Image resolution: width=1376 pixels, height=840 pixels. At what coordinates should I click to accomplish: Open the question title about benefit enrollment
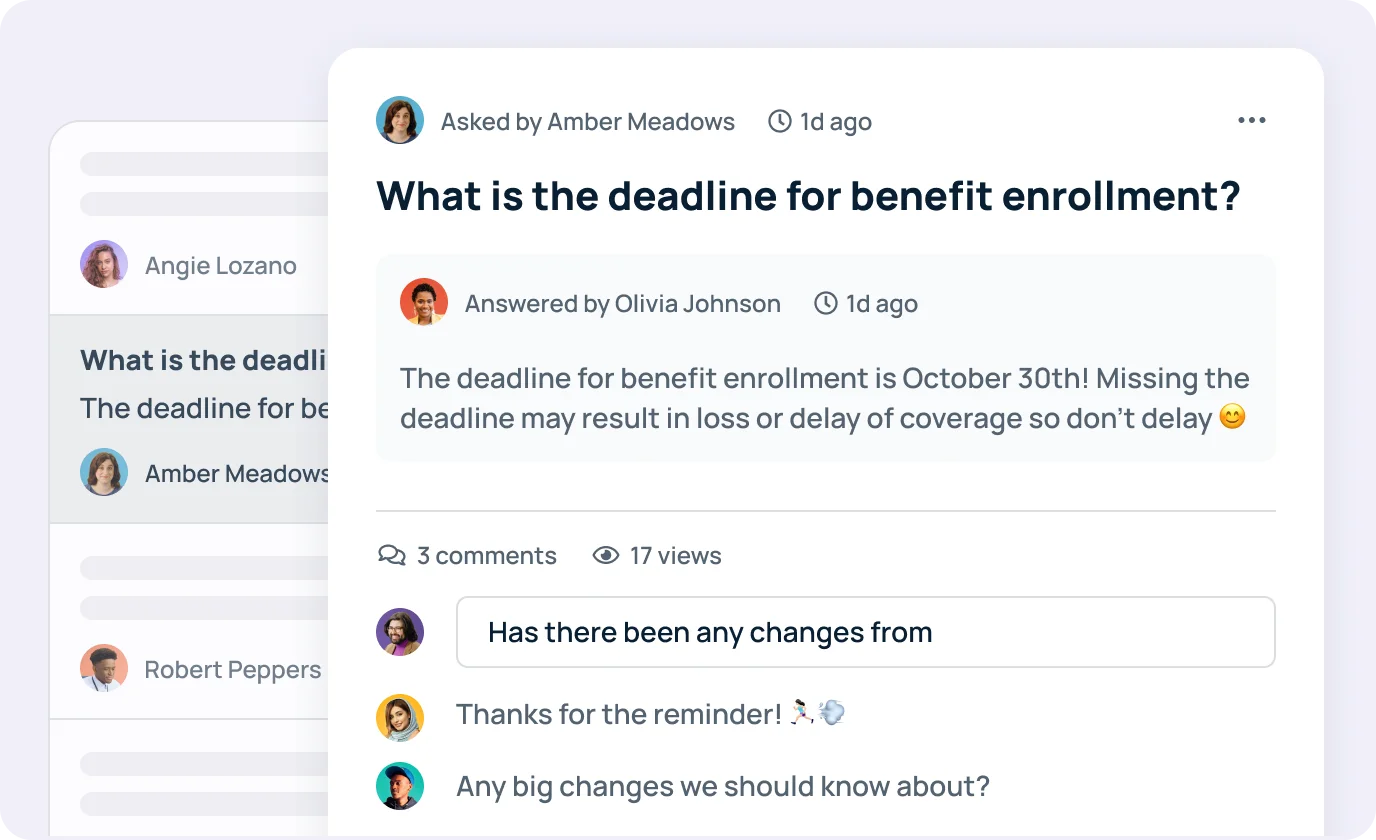click(x=806, y=196)
